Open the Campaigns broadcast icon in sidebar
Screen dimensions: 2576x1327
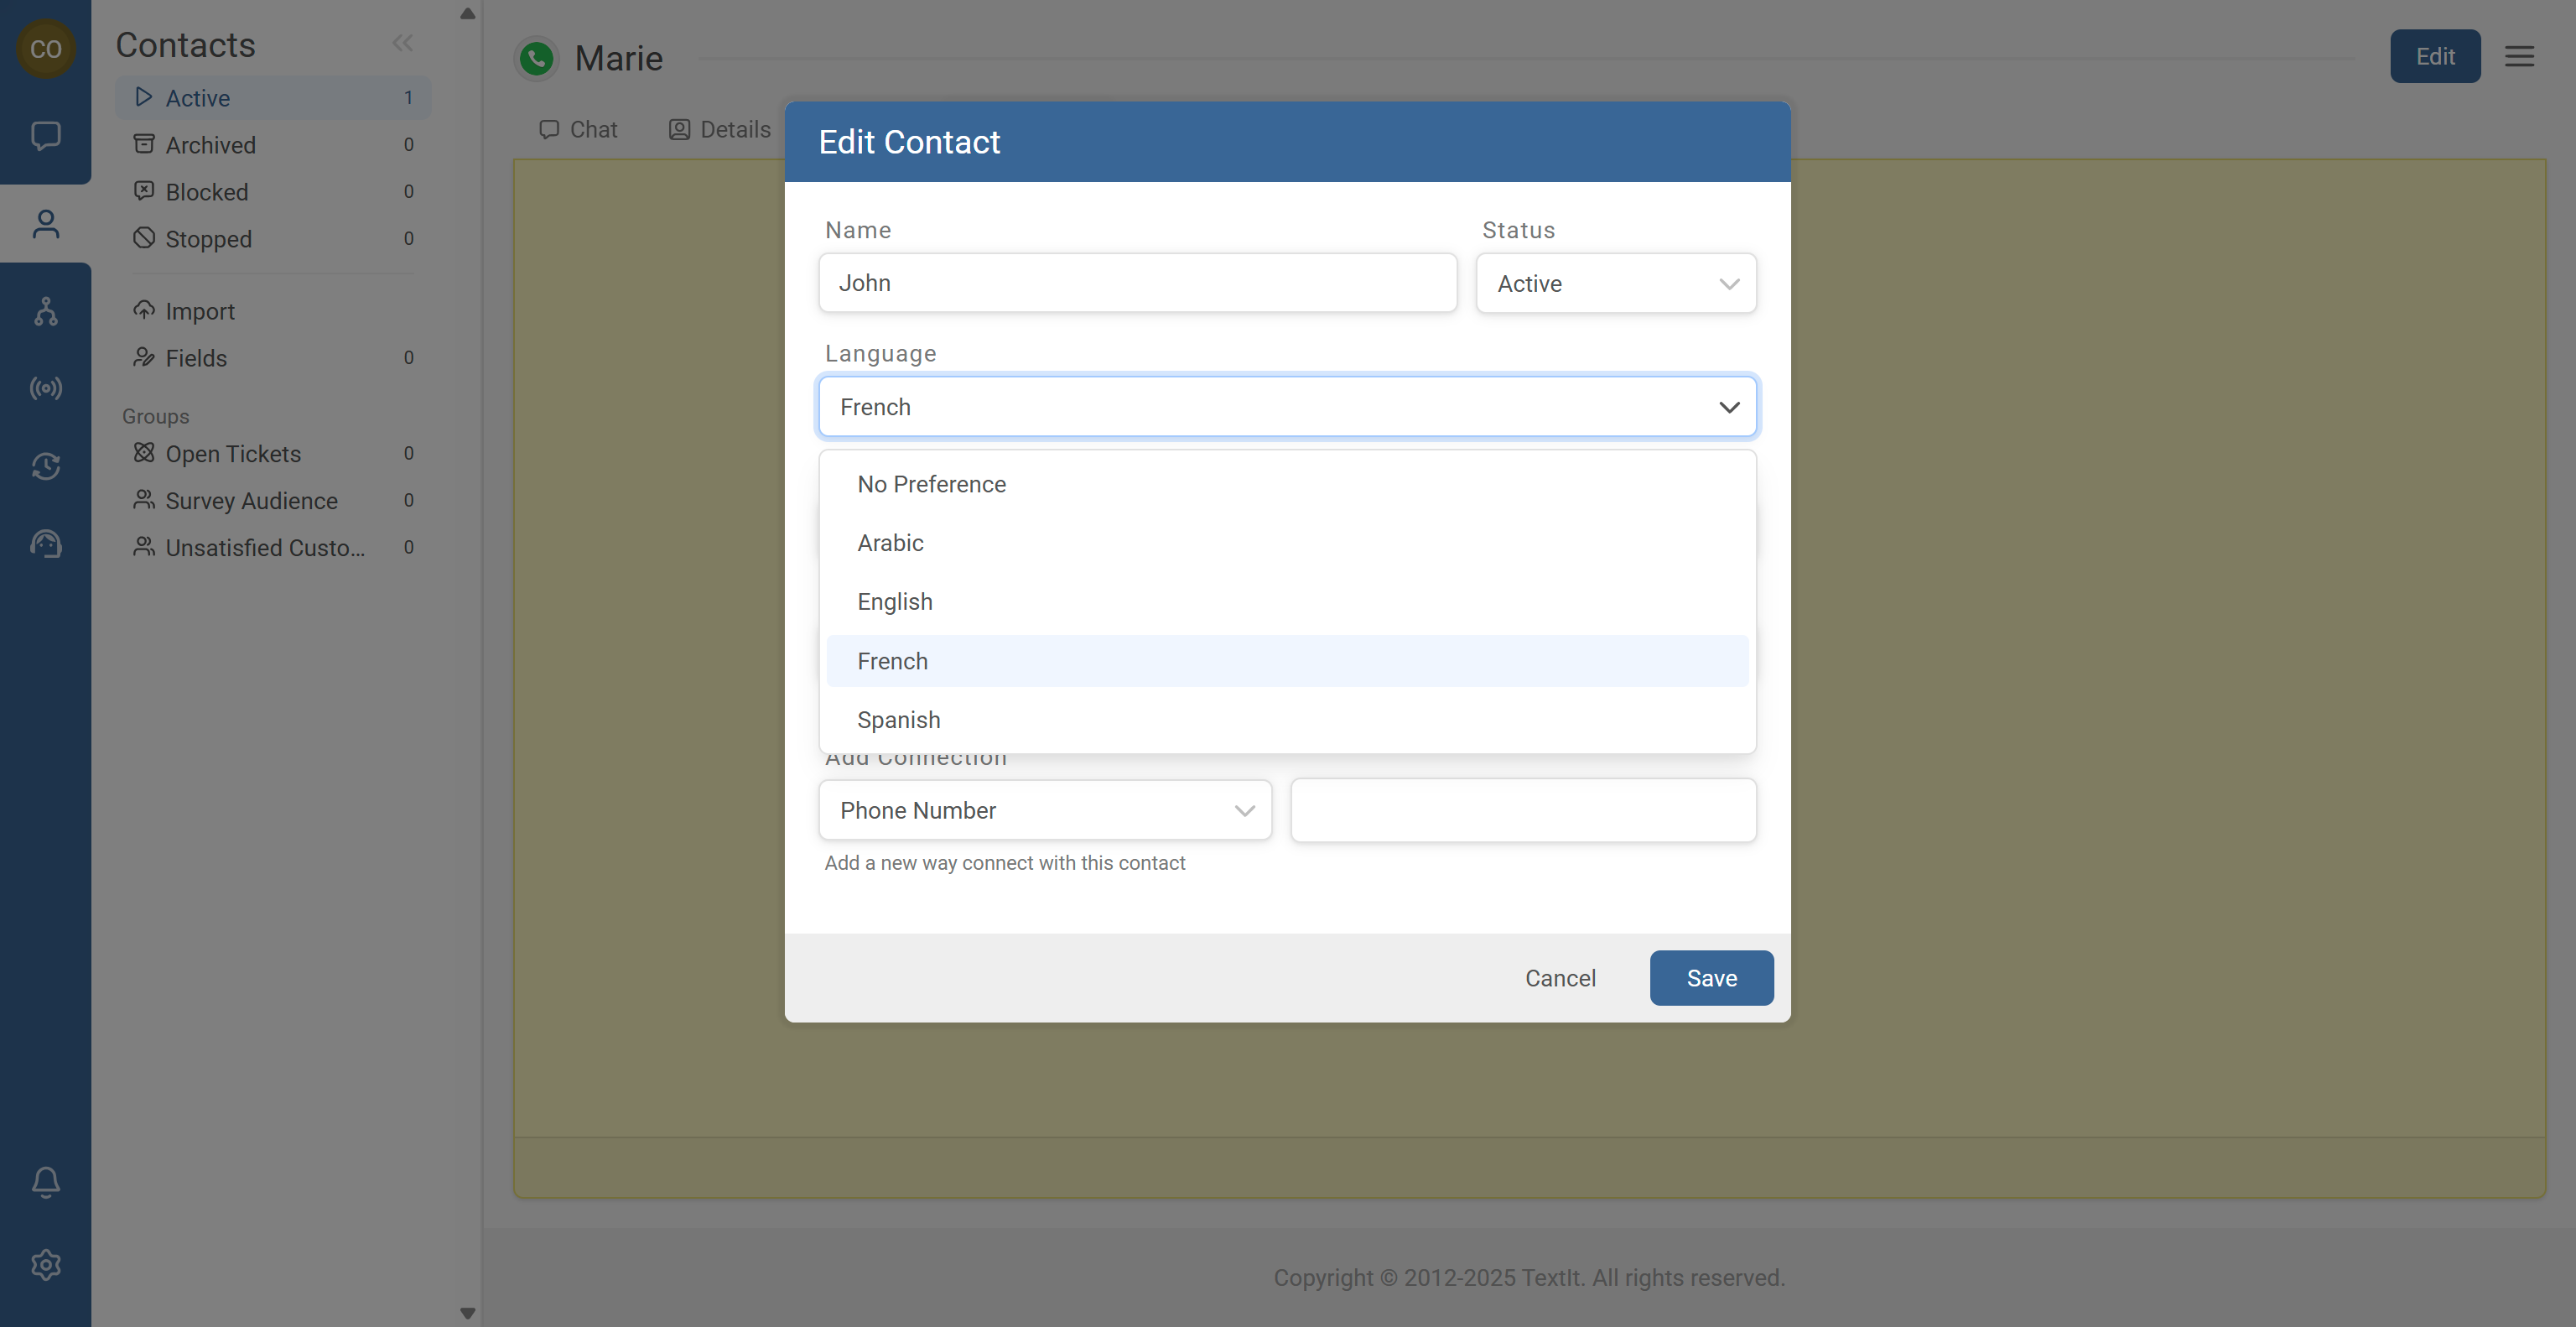(46, 388)
